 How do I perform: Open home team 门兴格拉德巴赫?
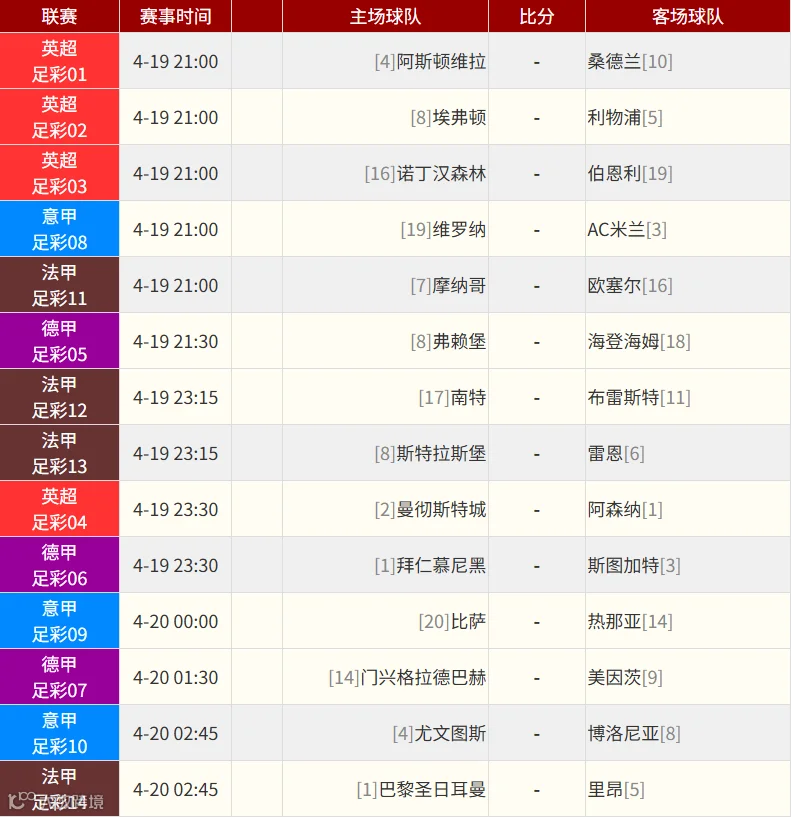pyautogui.click(x=423, y=677)
